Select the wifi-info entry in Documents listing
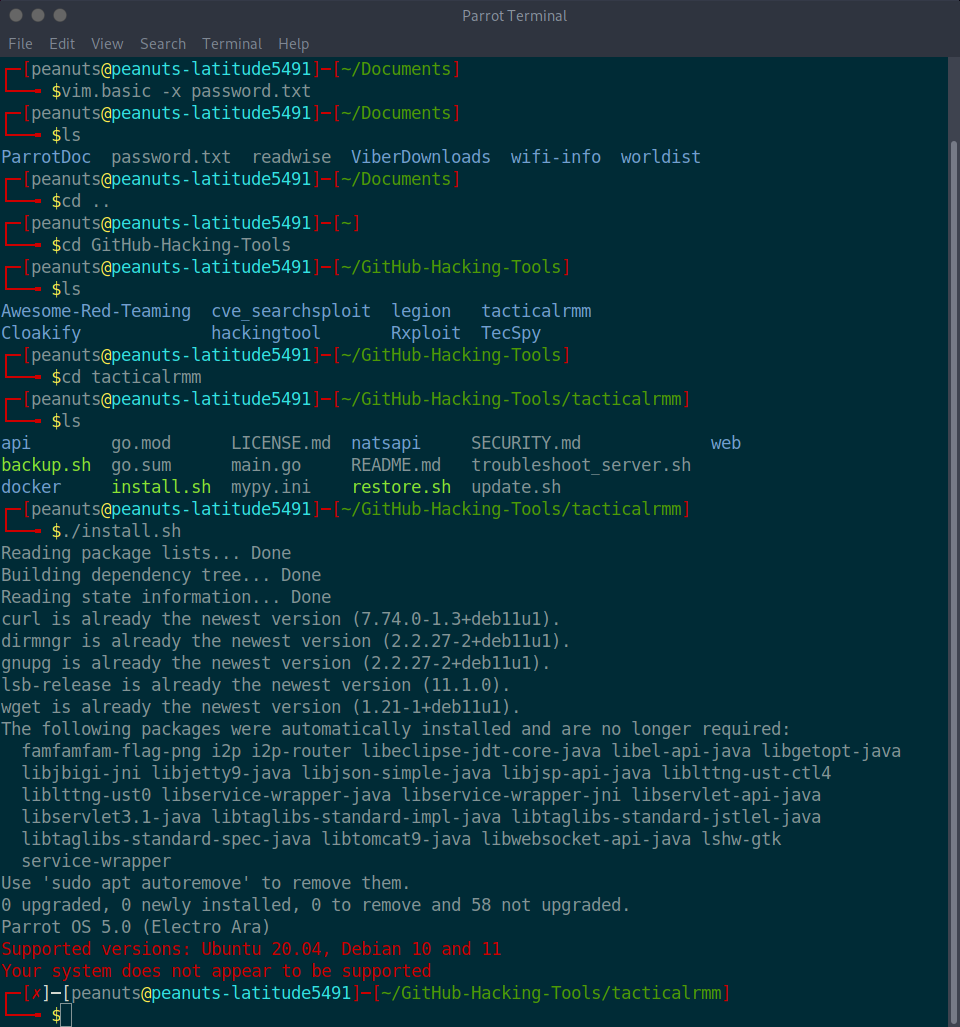Image resolution: width=960 pixels, height=1027 pixels. click(x=555, y=156)
